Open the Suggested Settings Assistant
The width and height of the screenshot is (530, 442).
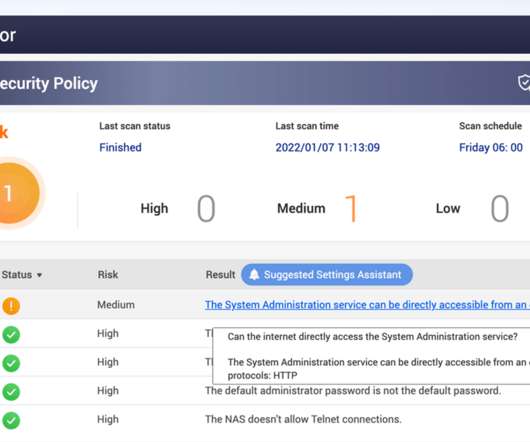click(x=327, y=275)
